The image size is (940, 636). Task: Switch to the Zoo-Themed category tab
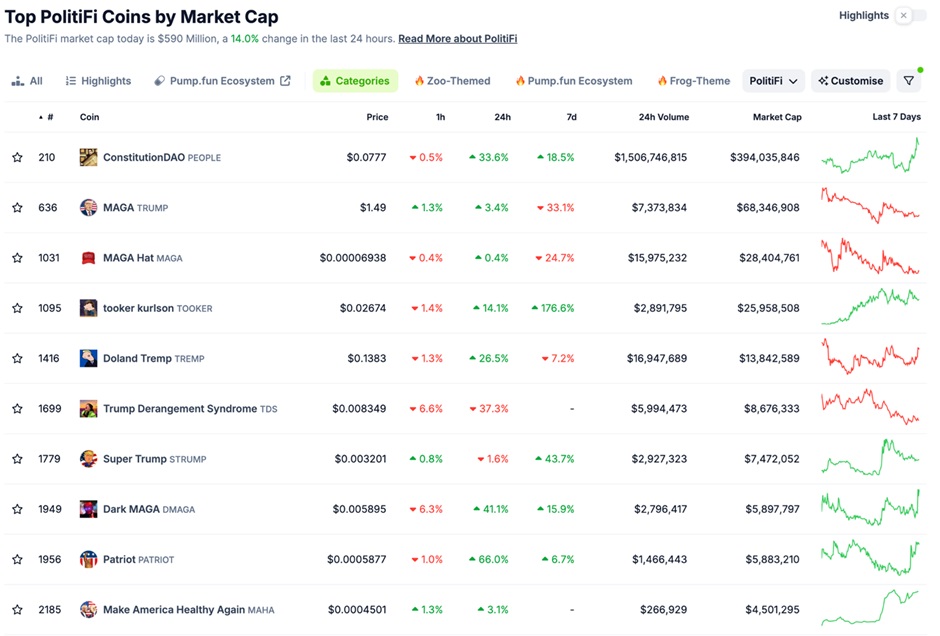click(452, 81)
